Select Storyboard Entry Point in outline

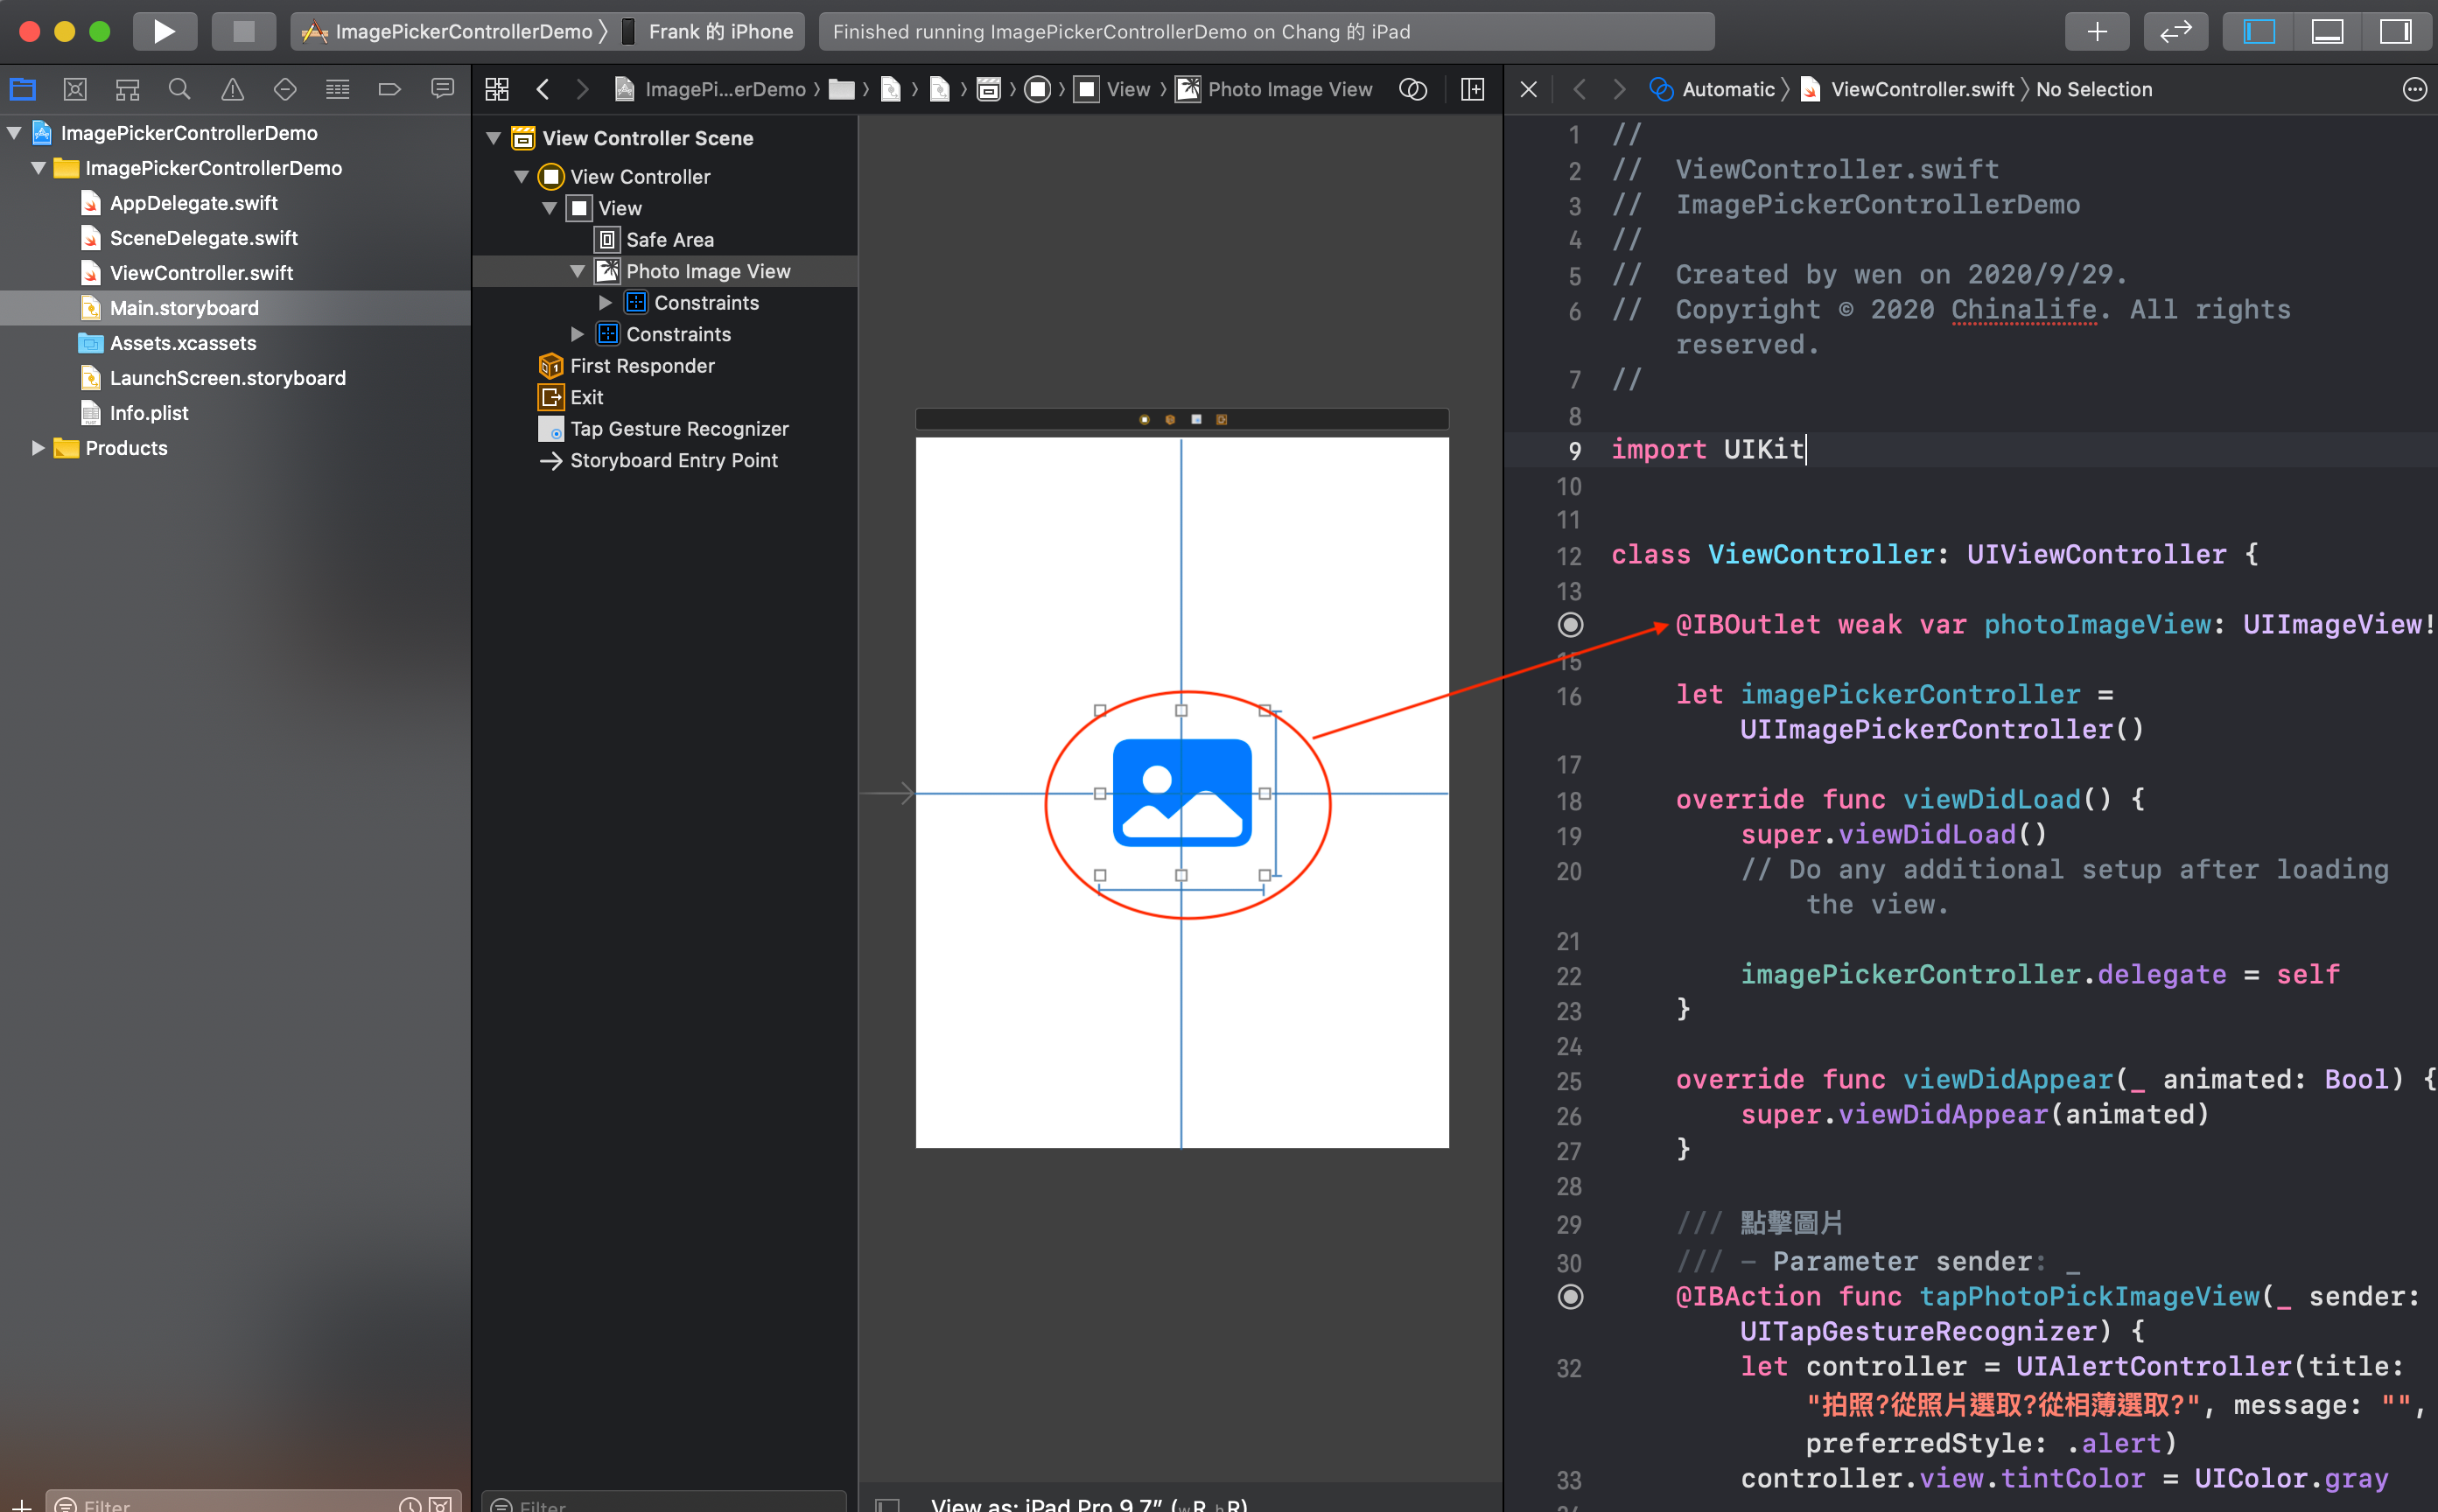673,460
